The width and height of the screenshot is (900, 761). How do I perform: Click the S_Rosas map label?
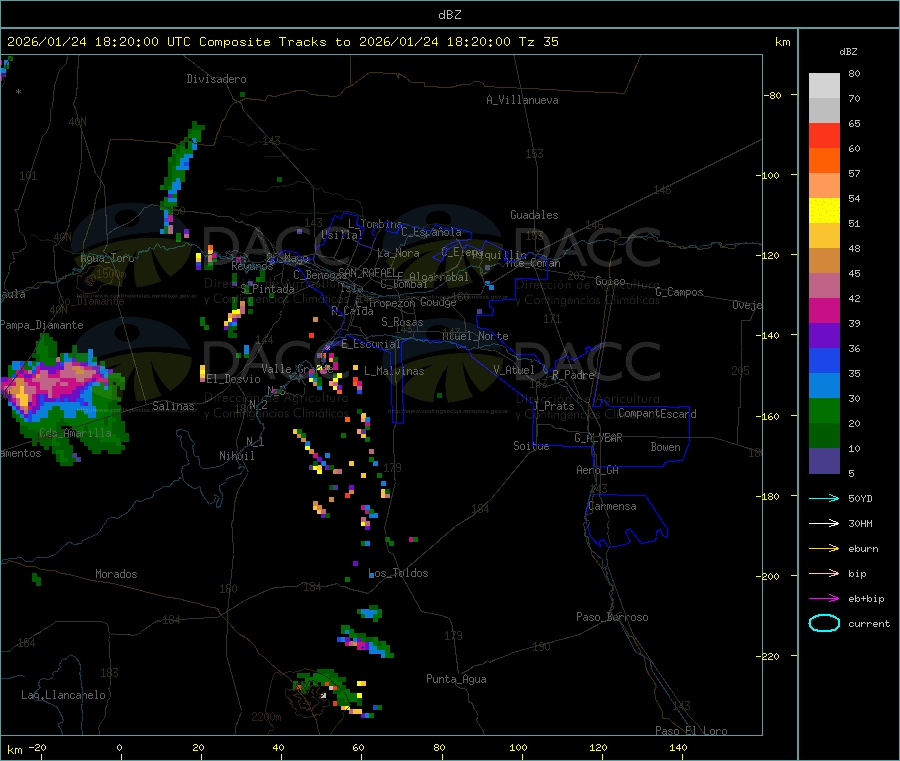[x=402, y=322]
